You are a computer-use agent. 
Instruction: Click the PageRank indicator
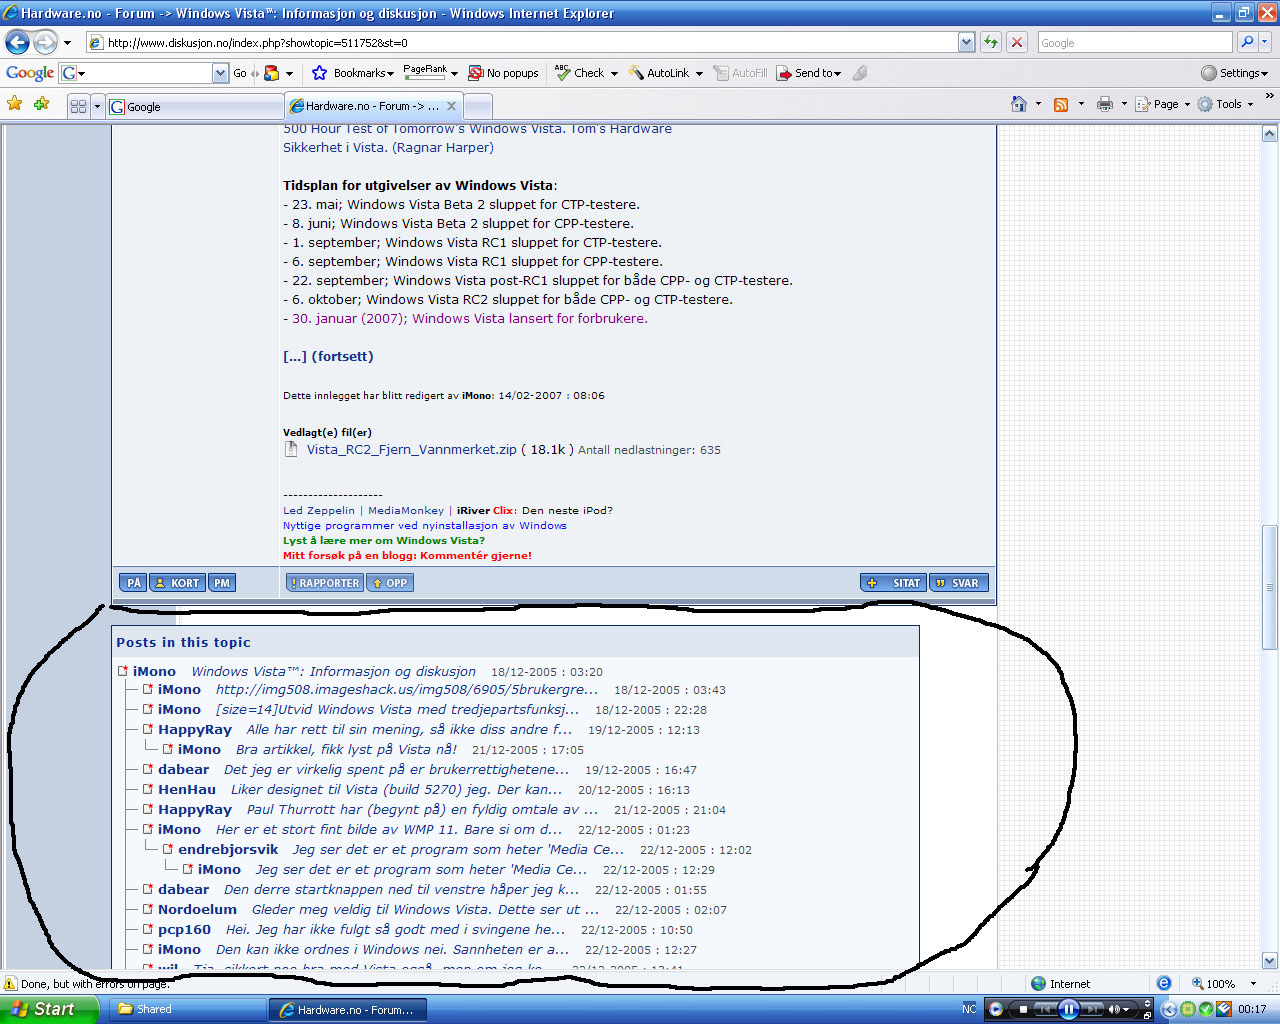[x=425, y=72]
